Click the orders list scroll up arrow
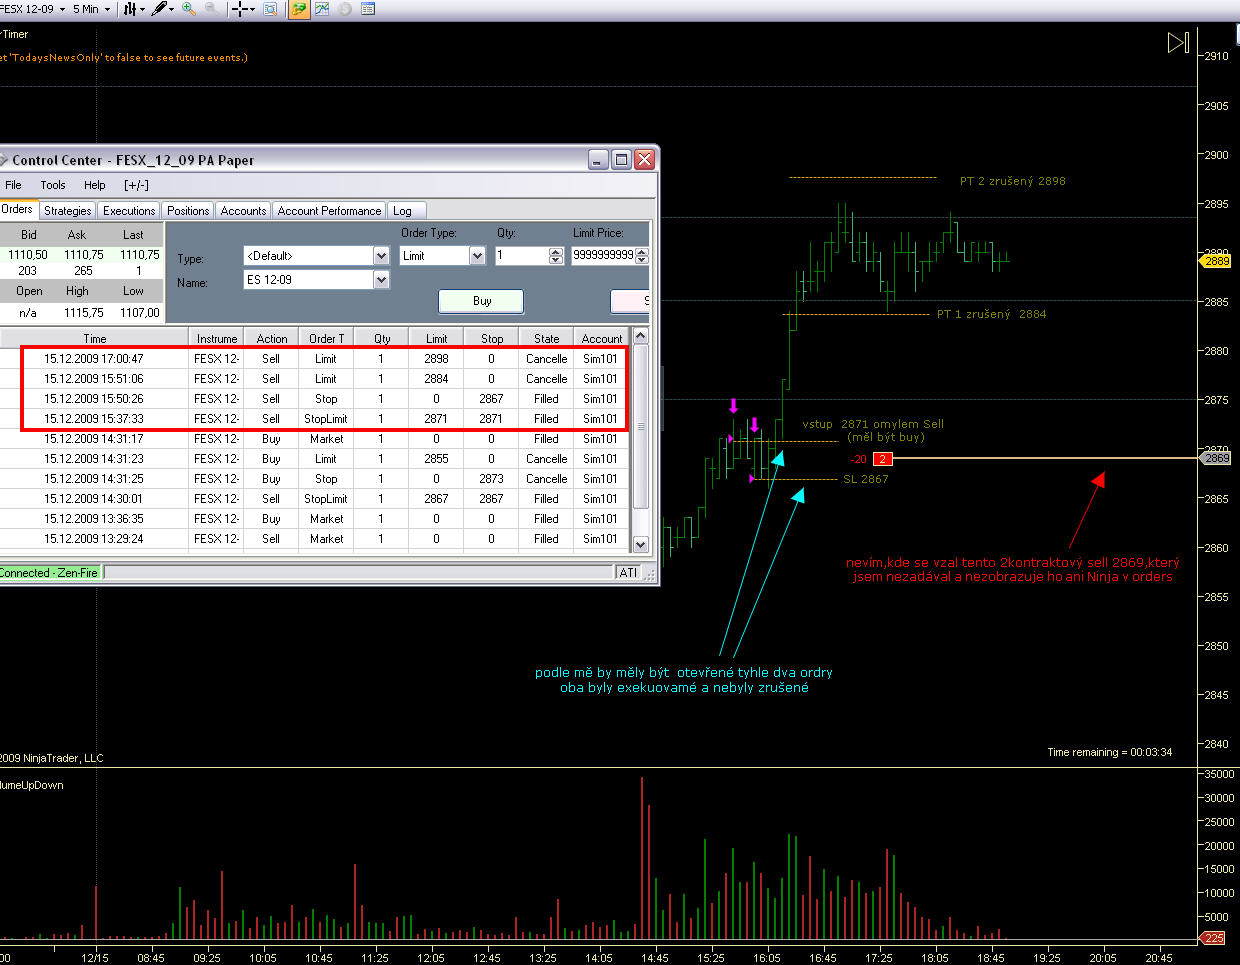Viewport: 1240px width, 965px height. (641, 336)
